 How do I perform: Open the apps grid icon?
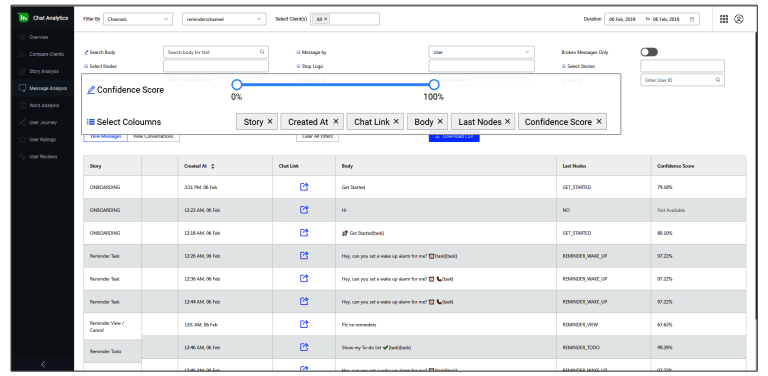coord(723,19)
